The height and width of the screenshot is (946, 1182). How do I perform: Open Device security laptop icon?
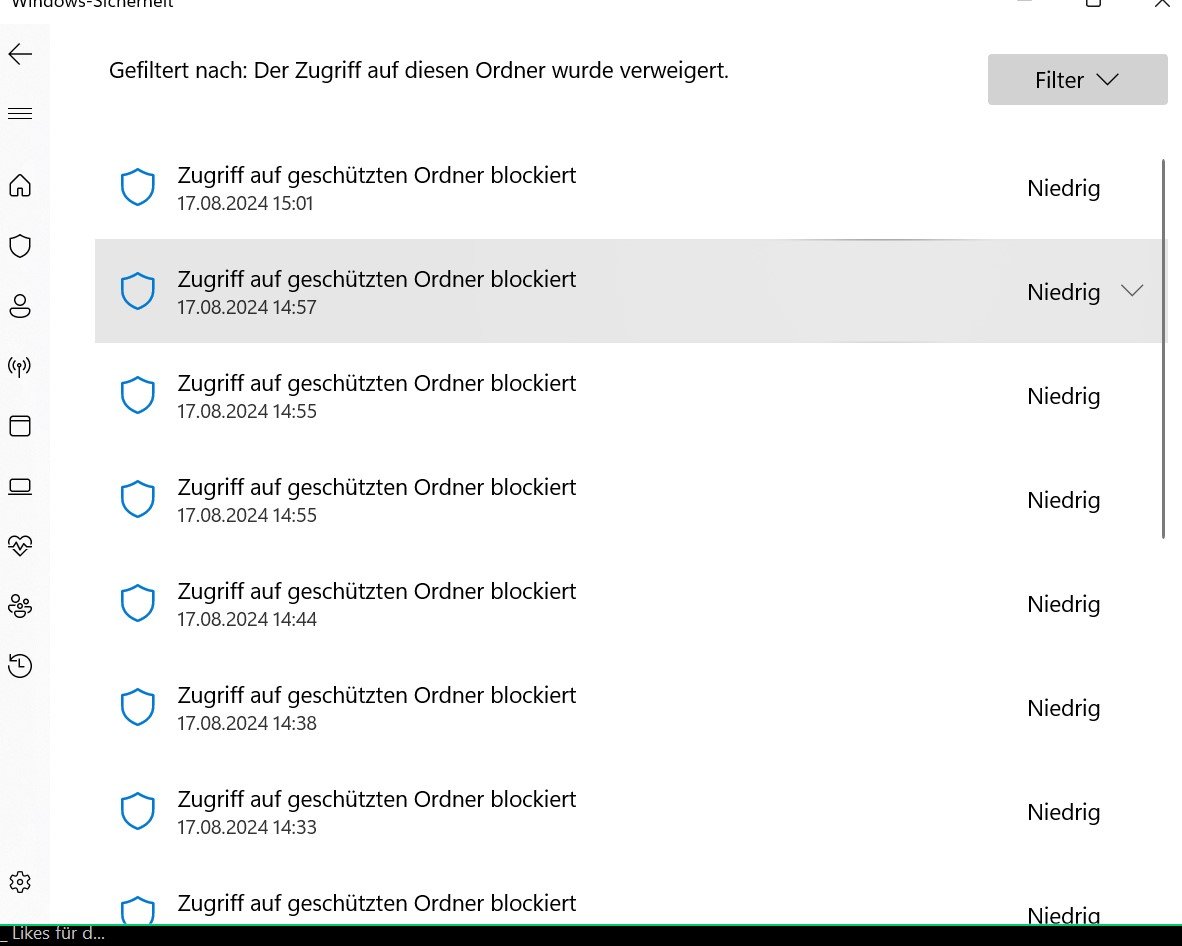point(20,486)
